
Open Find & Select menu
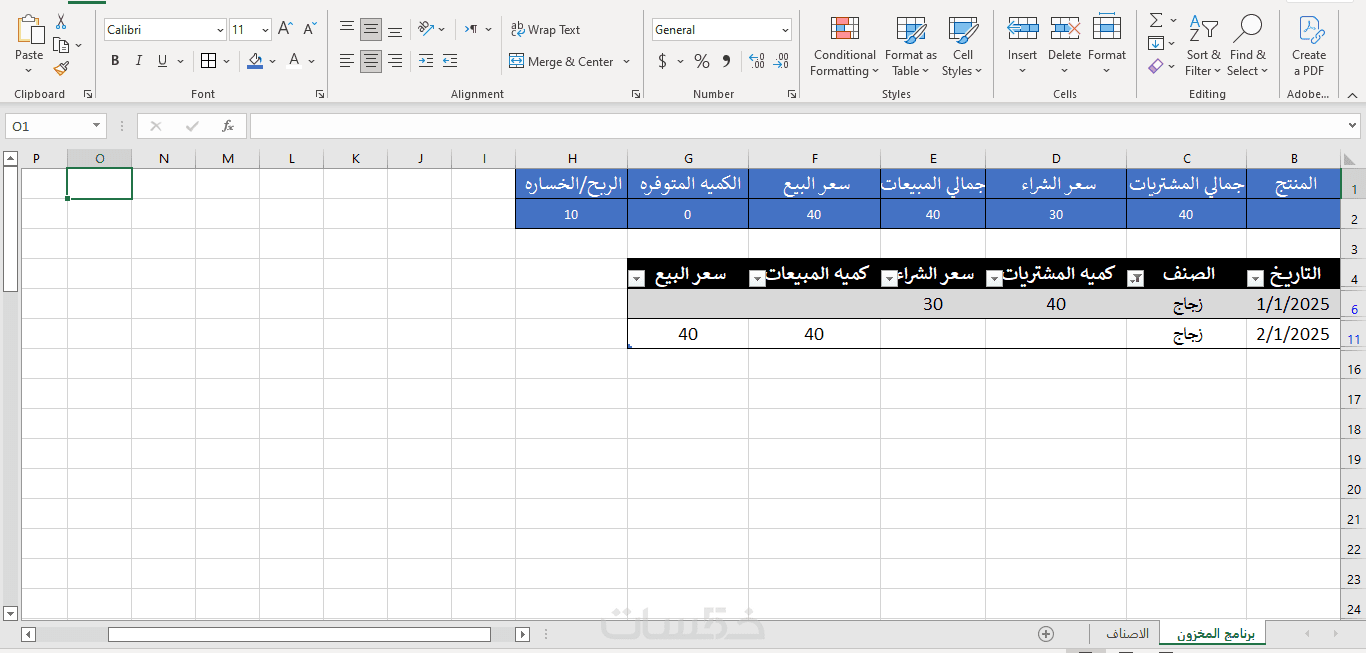[x=1248, y=46]
